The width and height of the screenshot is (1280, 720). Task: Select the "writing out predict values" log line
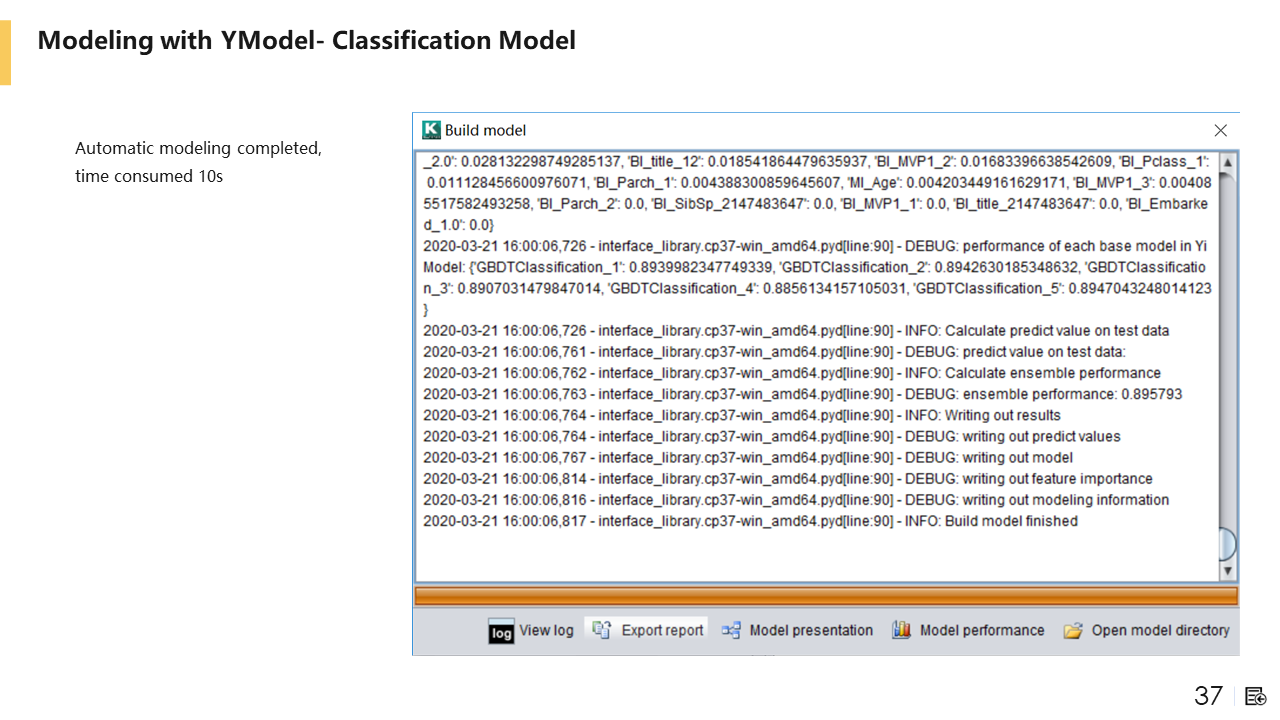tap(772, 437)
